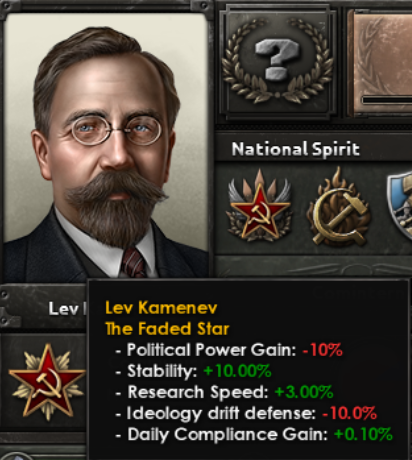Click the Lev Kamenev tooltip title
Viewport: 412px width, 460px height.
(x=161, y=307)
